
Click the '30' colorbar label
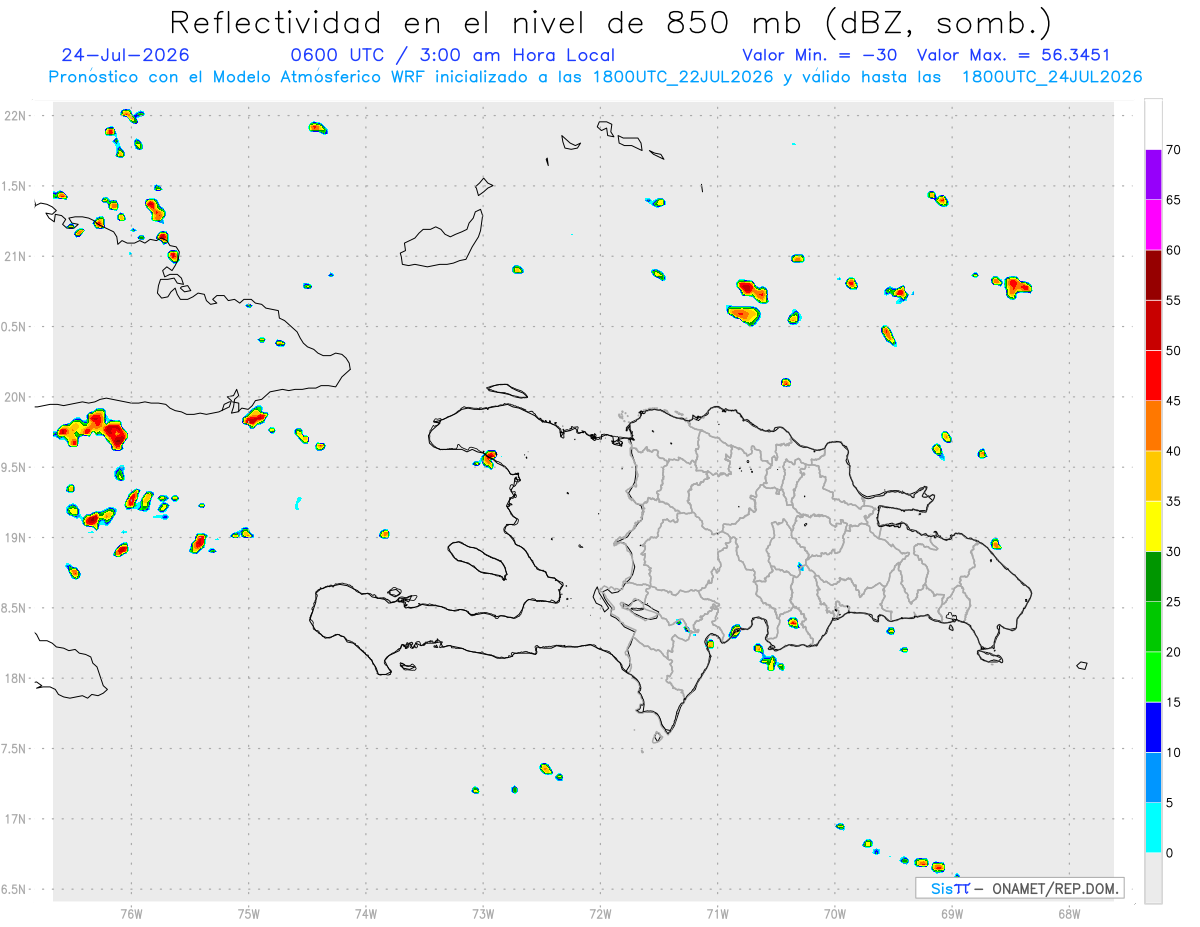[x=1173, y=551]
